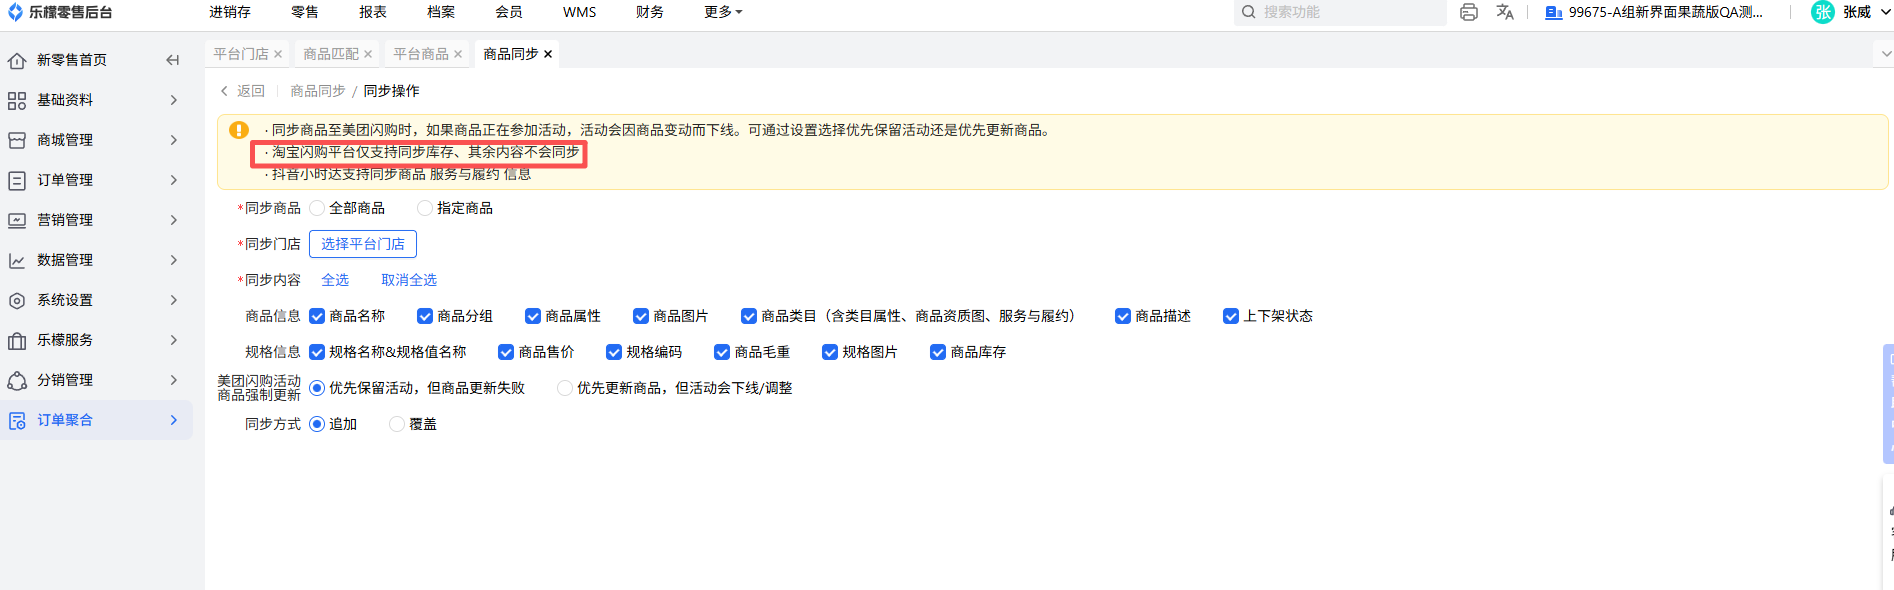
Task: Uncheck the 商品售价 checkbox
Action: coord(506,352)
